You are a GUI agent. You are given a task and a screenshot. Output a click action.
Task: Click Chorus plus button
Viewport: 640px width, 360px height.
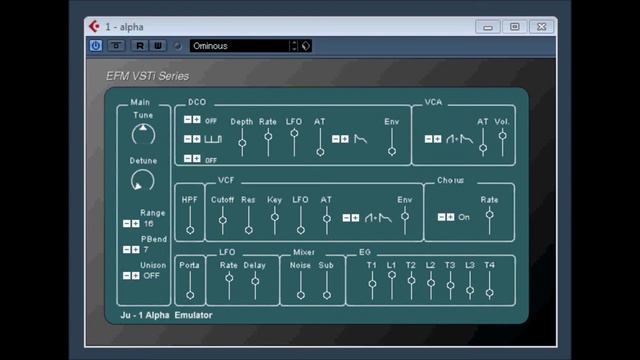coord(450,217)
